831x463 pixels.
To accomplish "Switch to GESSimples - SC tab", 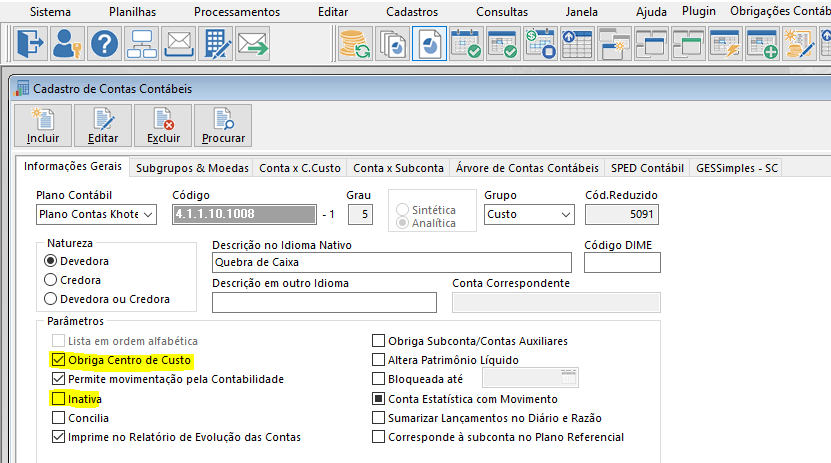I will 737,168.
